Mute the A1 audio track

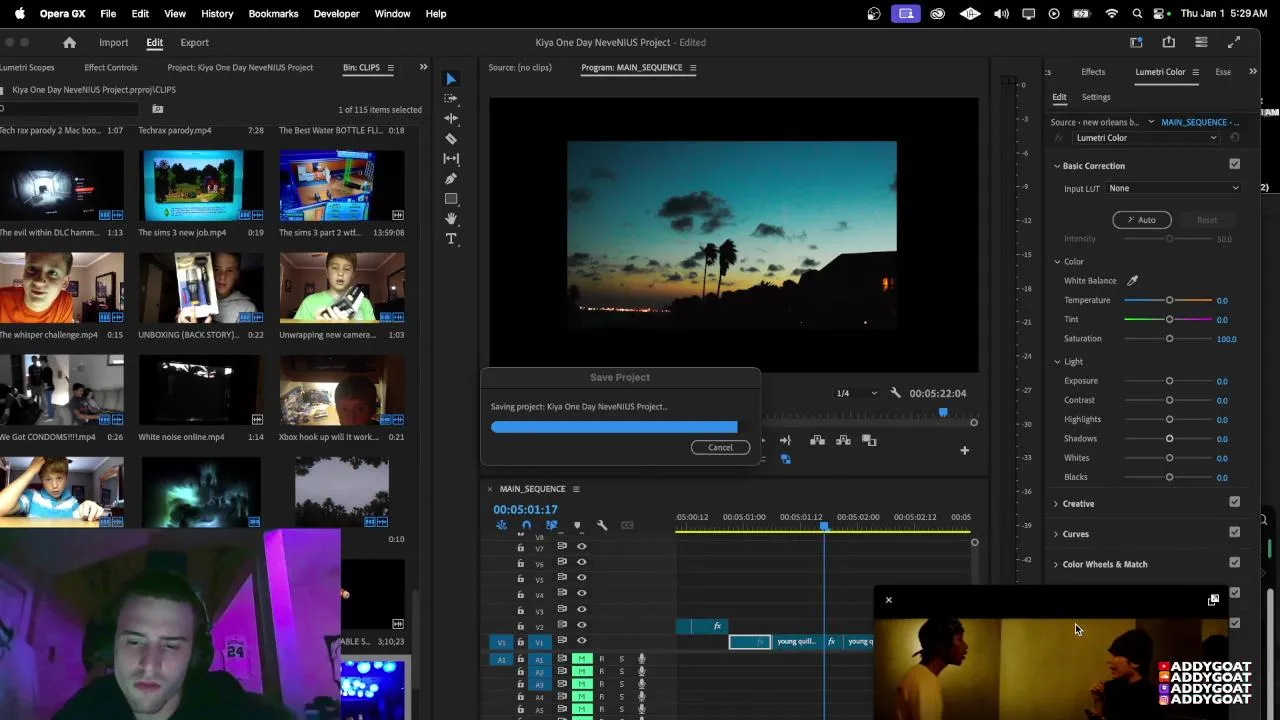point(582,659)
